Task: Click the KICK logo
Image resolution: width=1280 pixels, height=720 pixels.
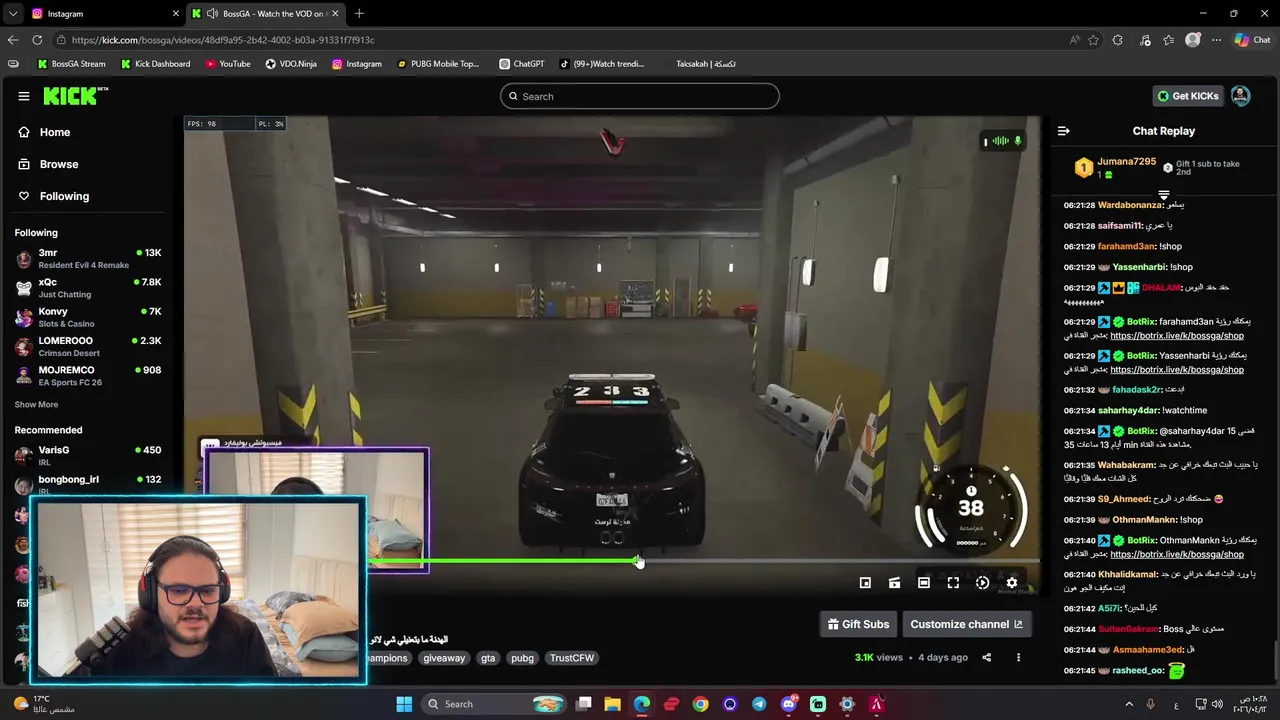Action: click(75, 96)
